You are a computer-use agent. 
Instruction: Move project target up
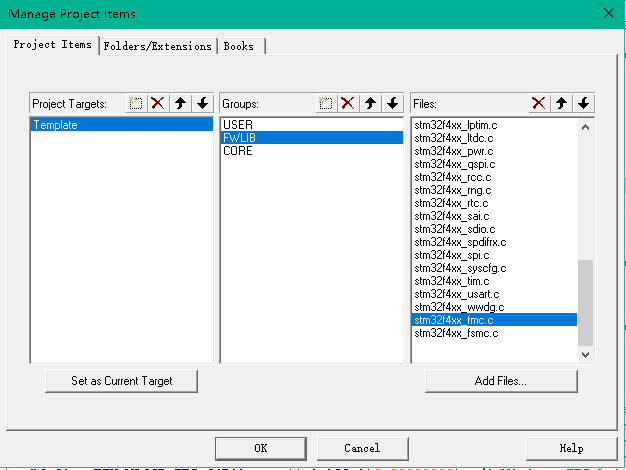click(180, 103)
